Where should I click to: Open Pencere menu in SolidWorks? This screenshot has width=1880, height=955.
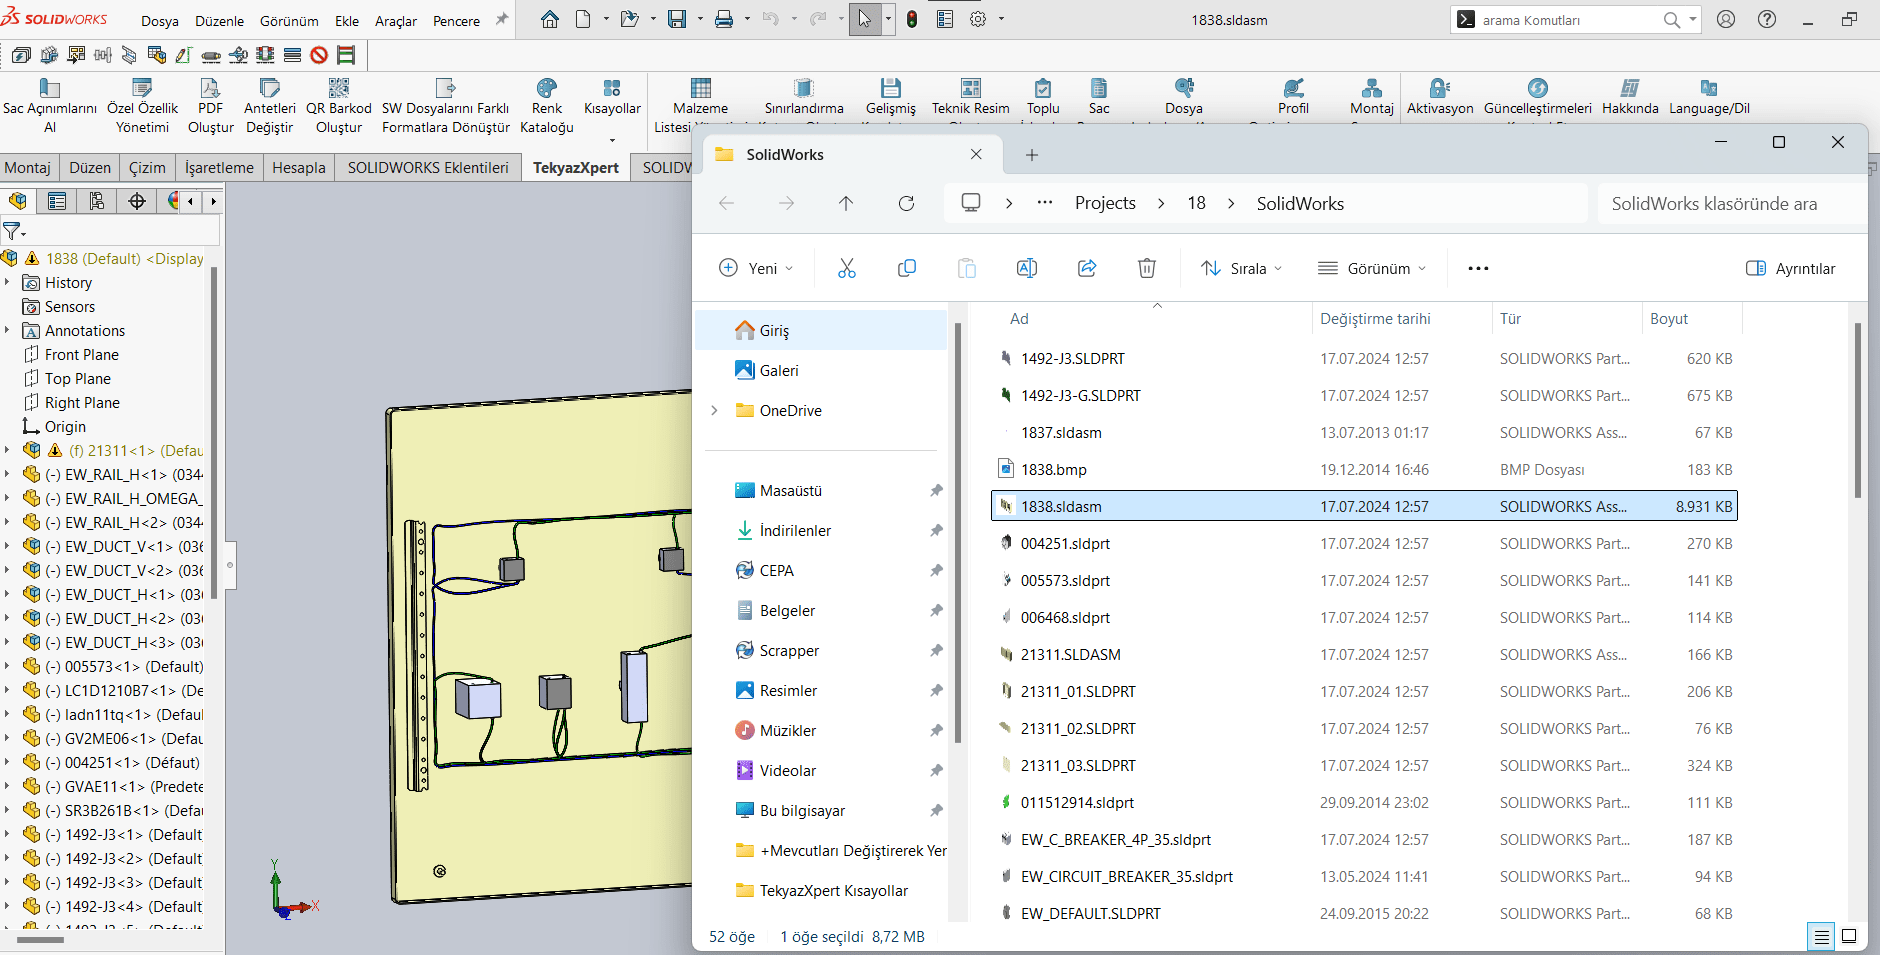456,21
